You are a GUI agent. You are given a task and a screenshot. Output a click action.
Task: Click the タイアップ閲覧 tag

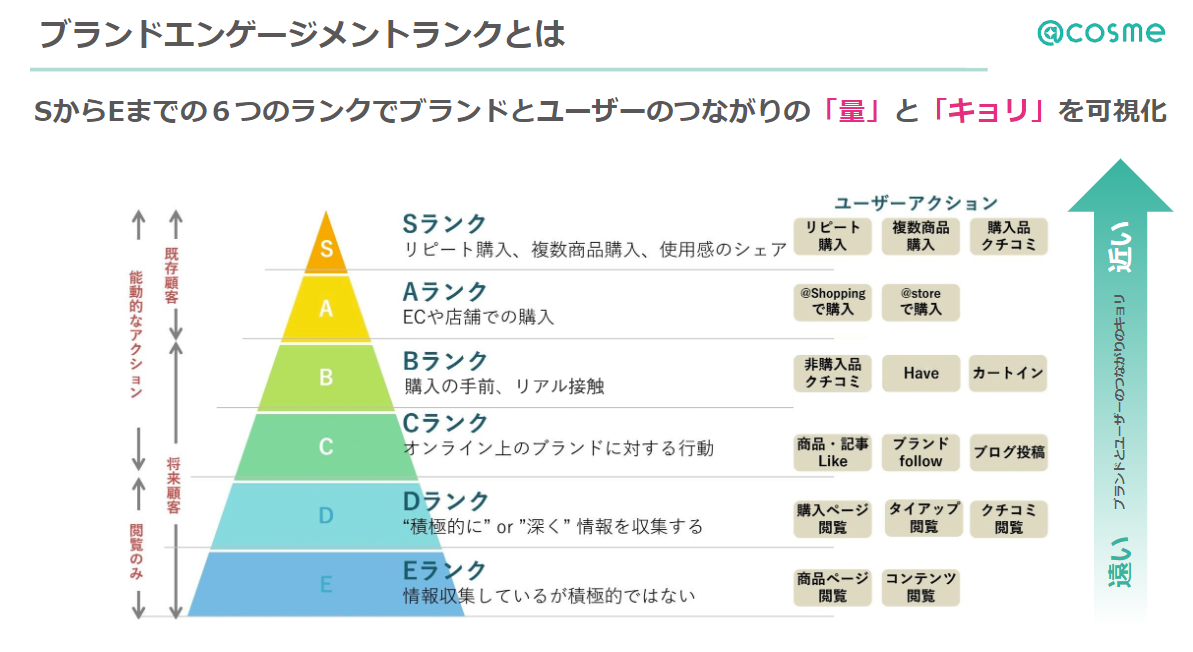coord(924,518)
